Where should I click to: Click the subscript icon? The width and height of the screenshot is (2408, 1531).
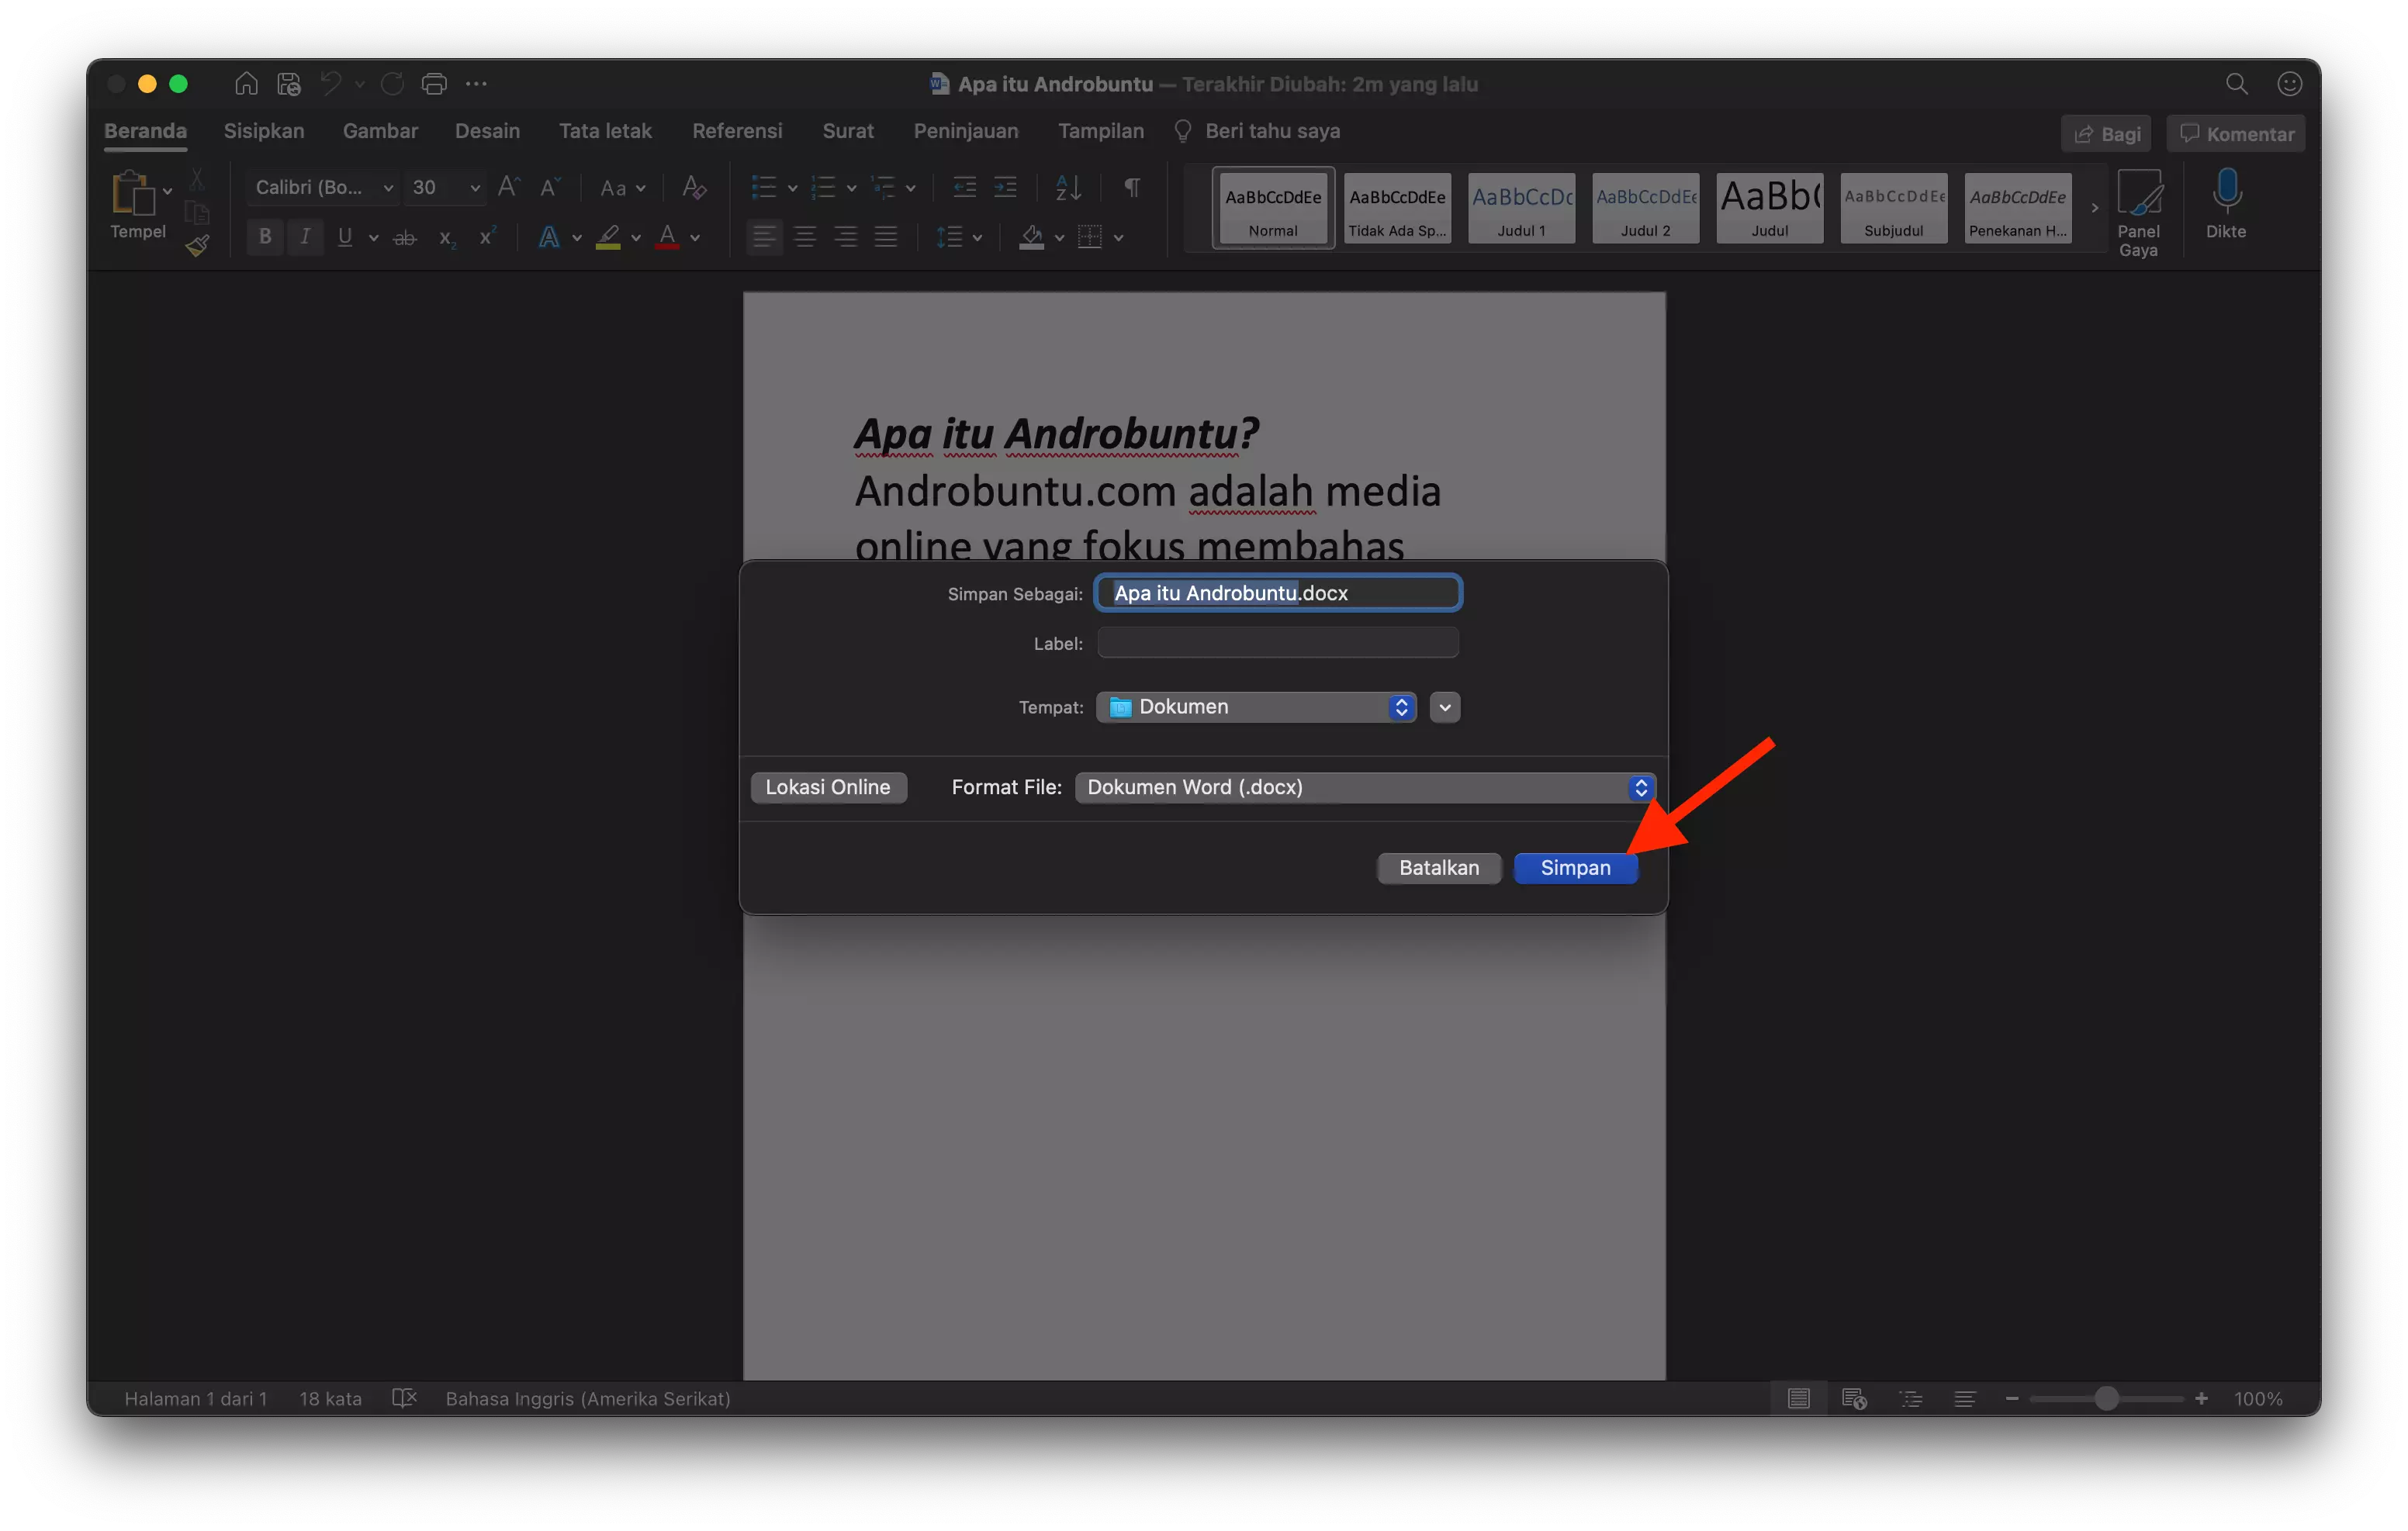[x=445, y=237]
